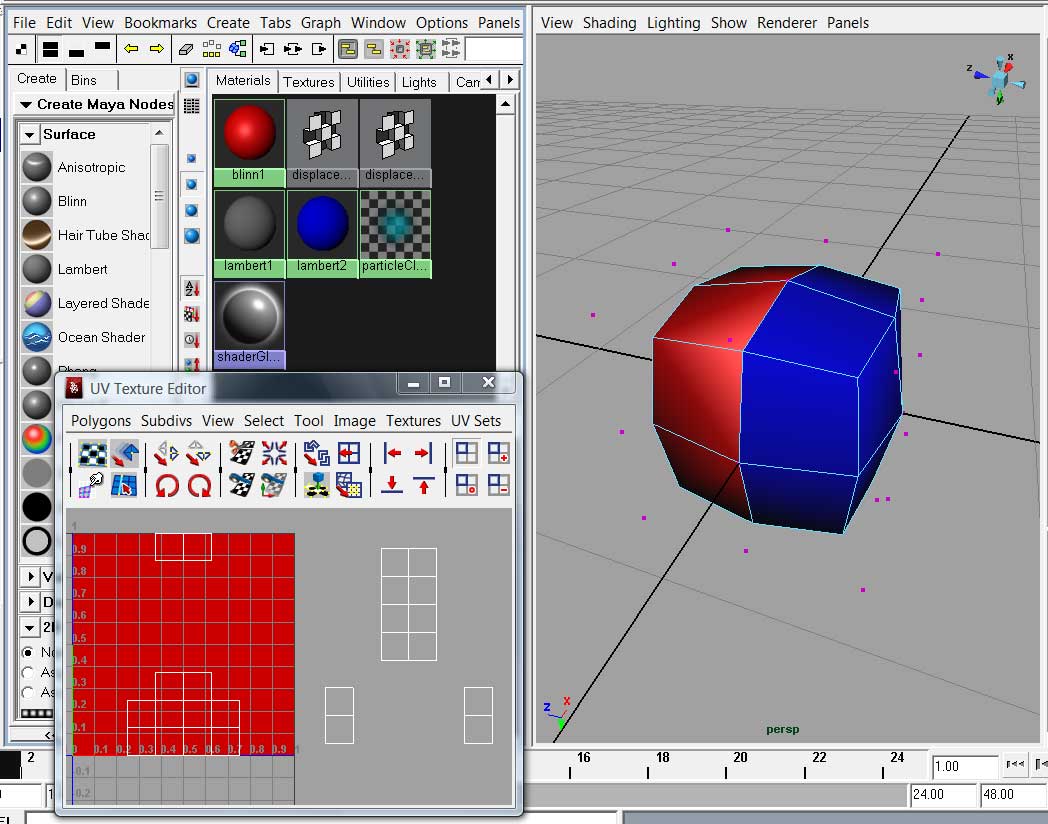Add selected UVs to isolate set
This screenshot has width=1048, height=824.
coord(499,453)
